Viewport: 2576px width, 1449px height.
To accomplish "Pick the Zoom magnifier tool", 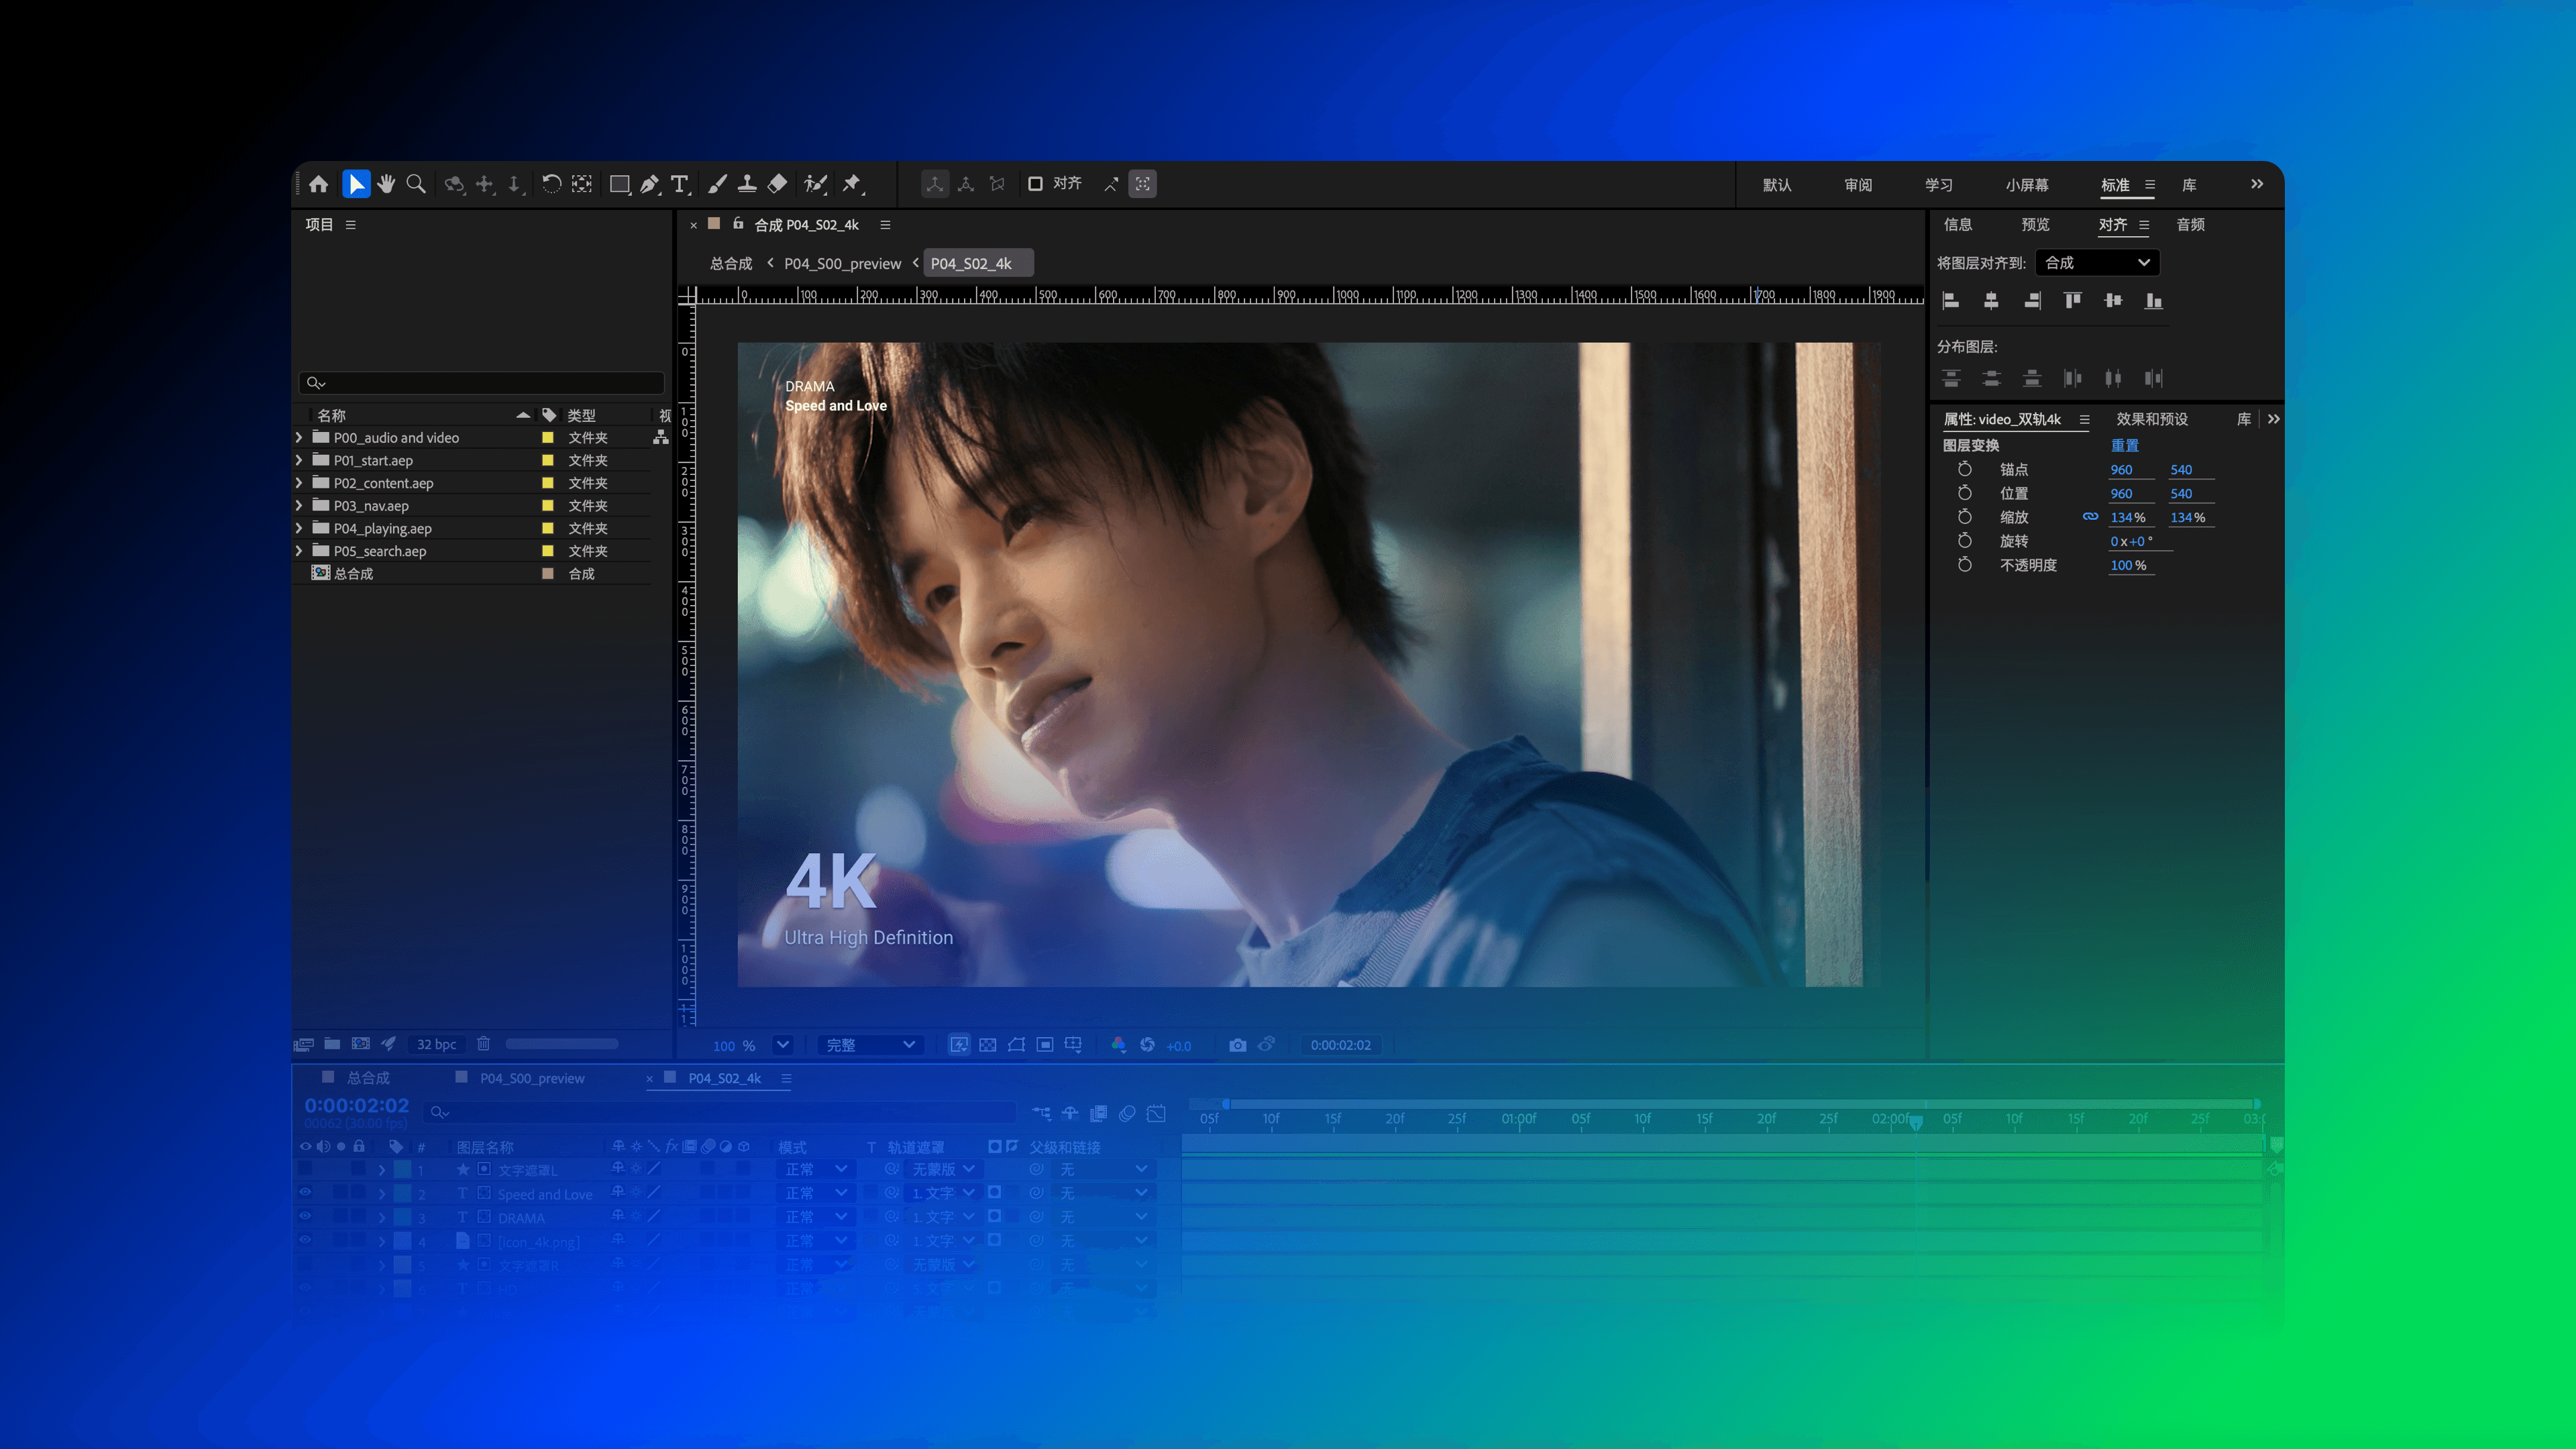I will tap(416, 184).
